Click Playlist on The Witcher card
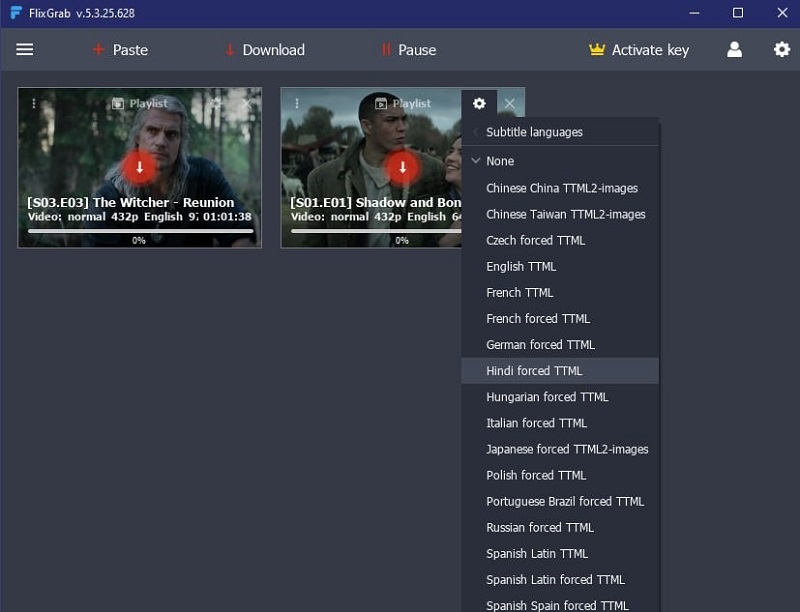 point(140,104)
